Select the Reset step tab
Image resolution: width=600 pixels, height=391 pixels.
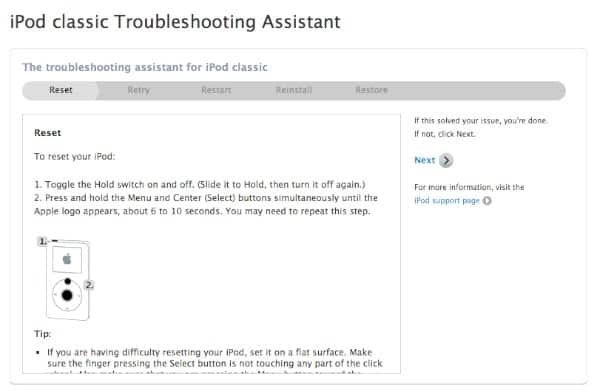(x=60, y=90)
